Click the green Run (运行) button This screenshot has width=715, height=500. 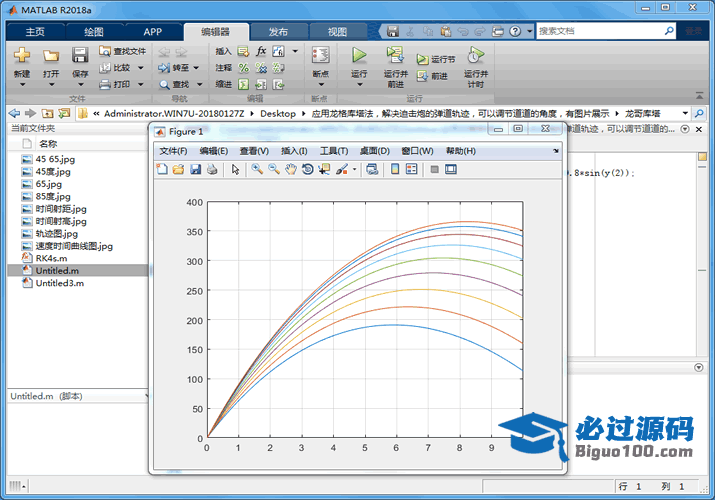click(x=359, y=56)
